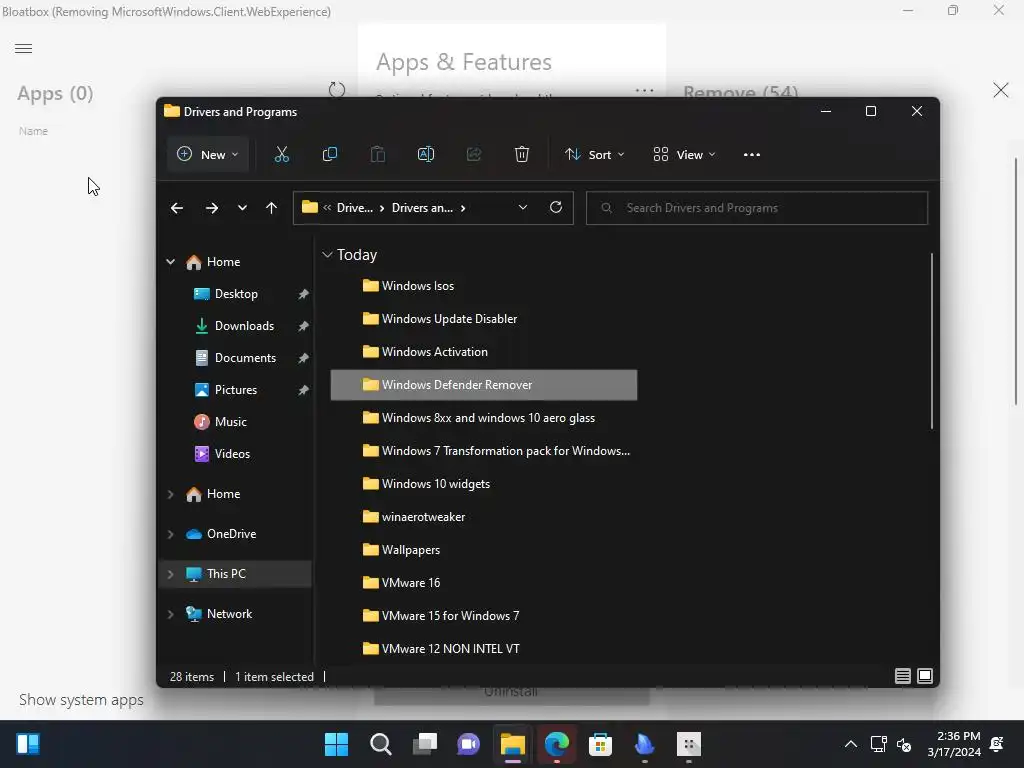Click the Rename icon in Explorer toolbar
The width and height of the screenshot is (1024, 768).
click(426, 155)
